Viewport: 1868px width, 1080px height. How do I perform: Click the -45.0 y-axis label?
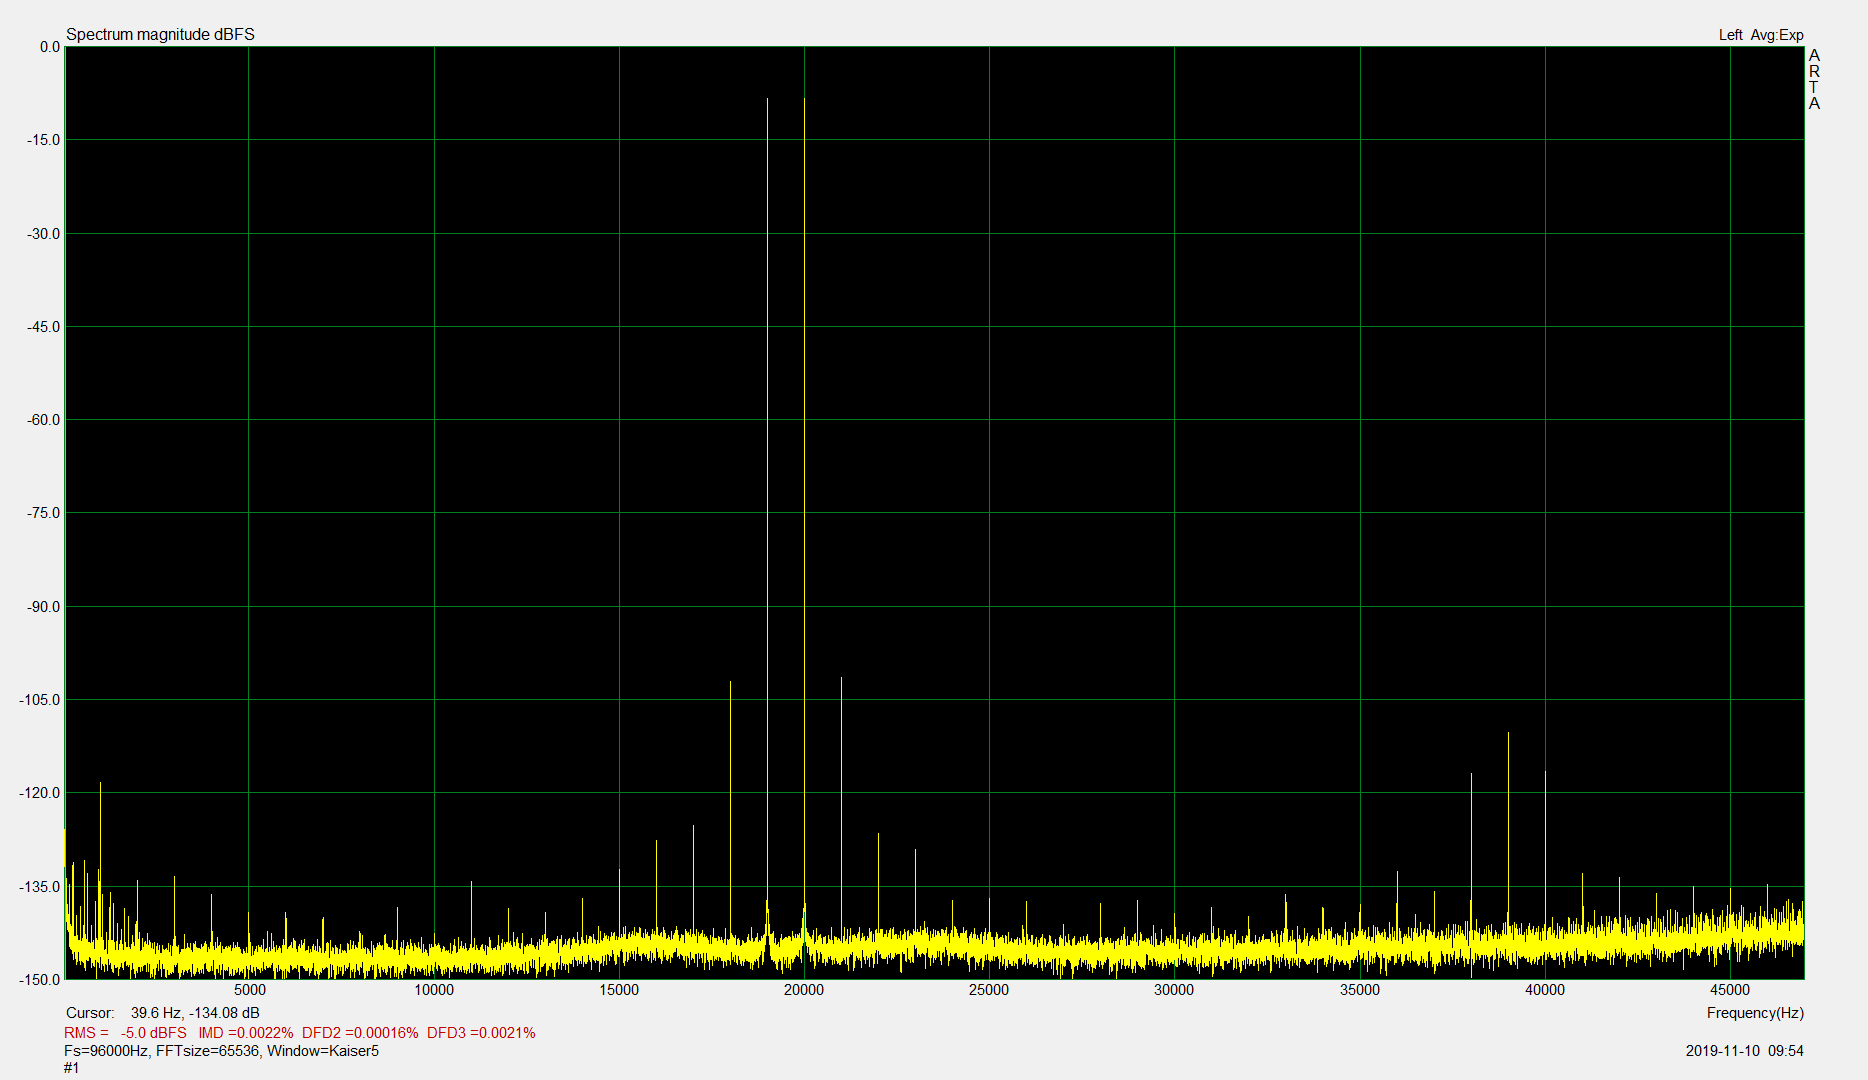(44, 327)
